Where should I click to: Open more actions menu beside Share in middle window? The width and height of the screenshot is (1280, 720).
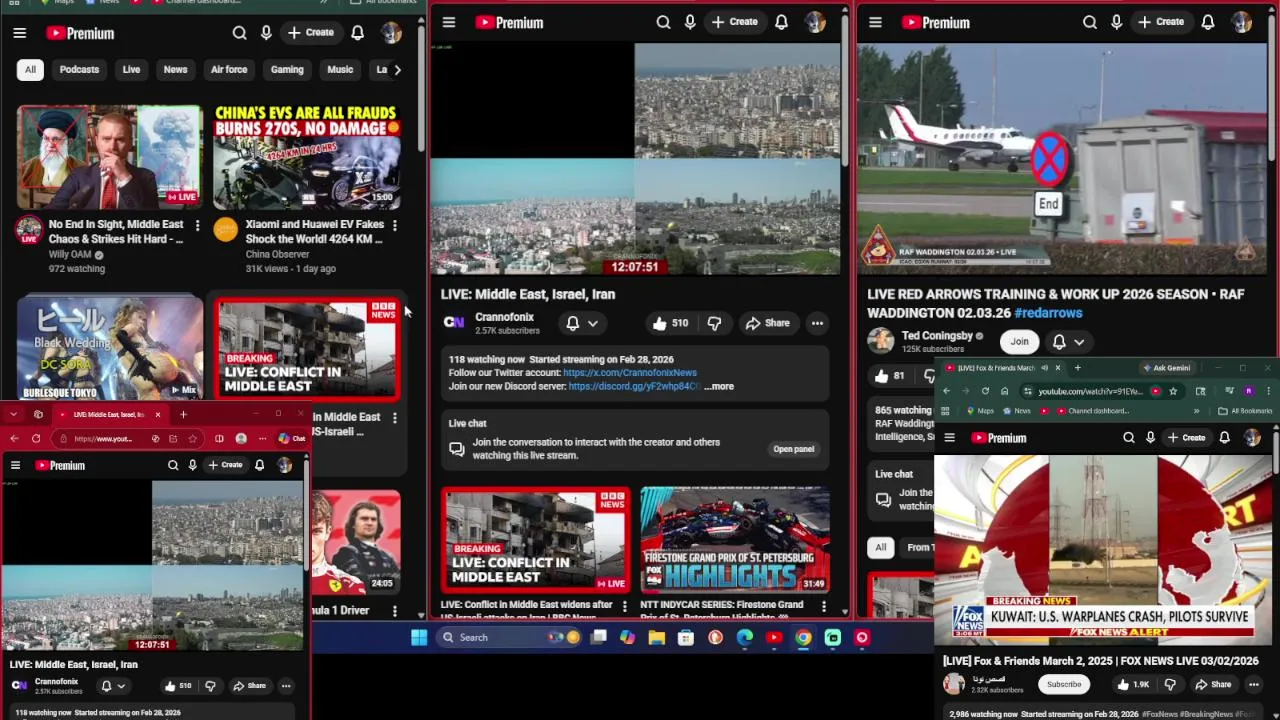click(x=817, y=323)
